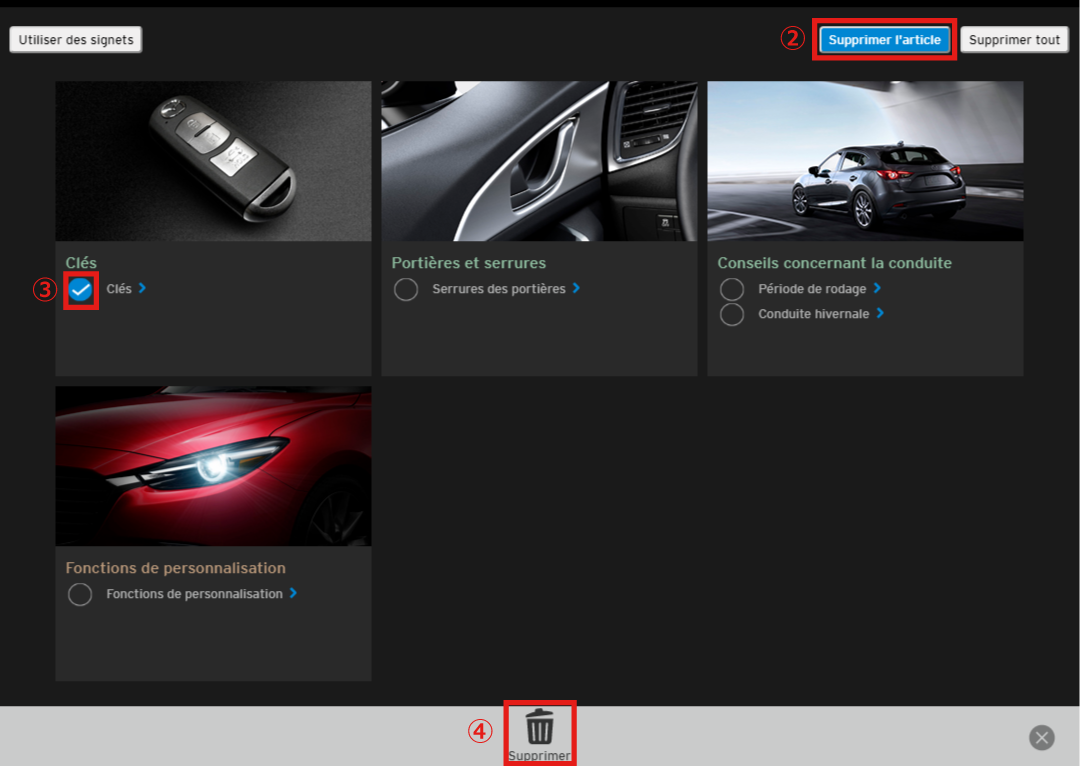Select the Période de rodage checkbox

[732, 289]
